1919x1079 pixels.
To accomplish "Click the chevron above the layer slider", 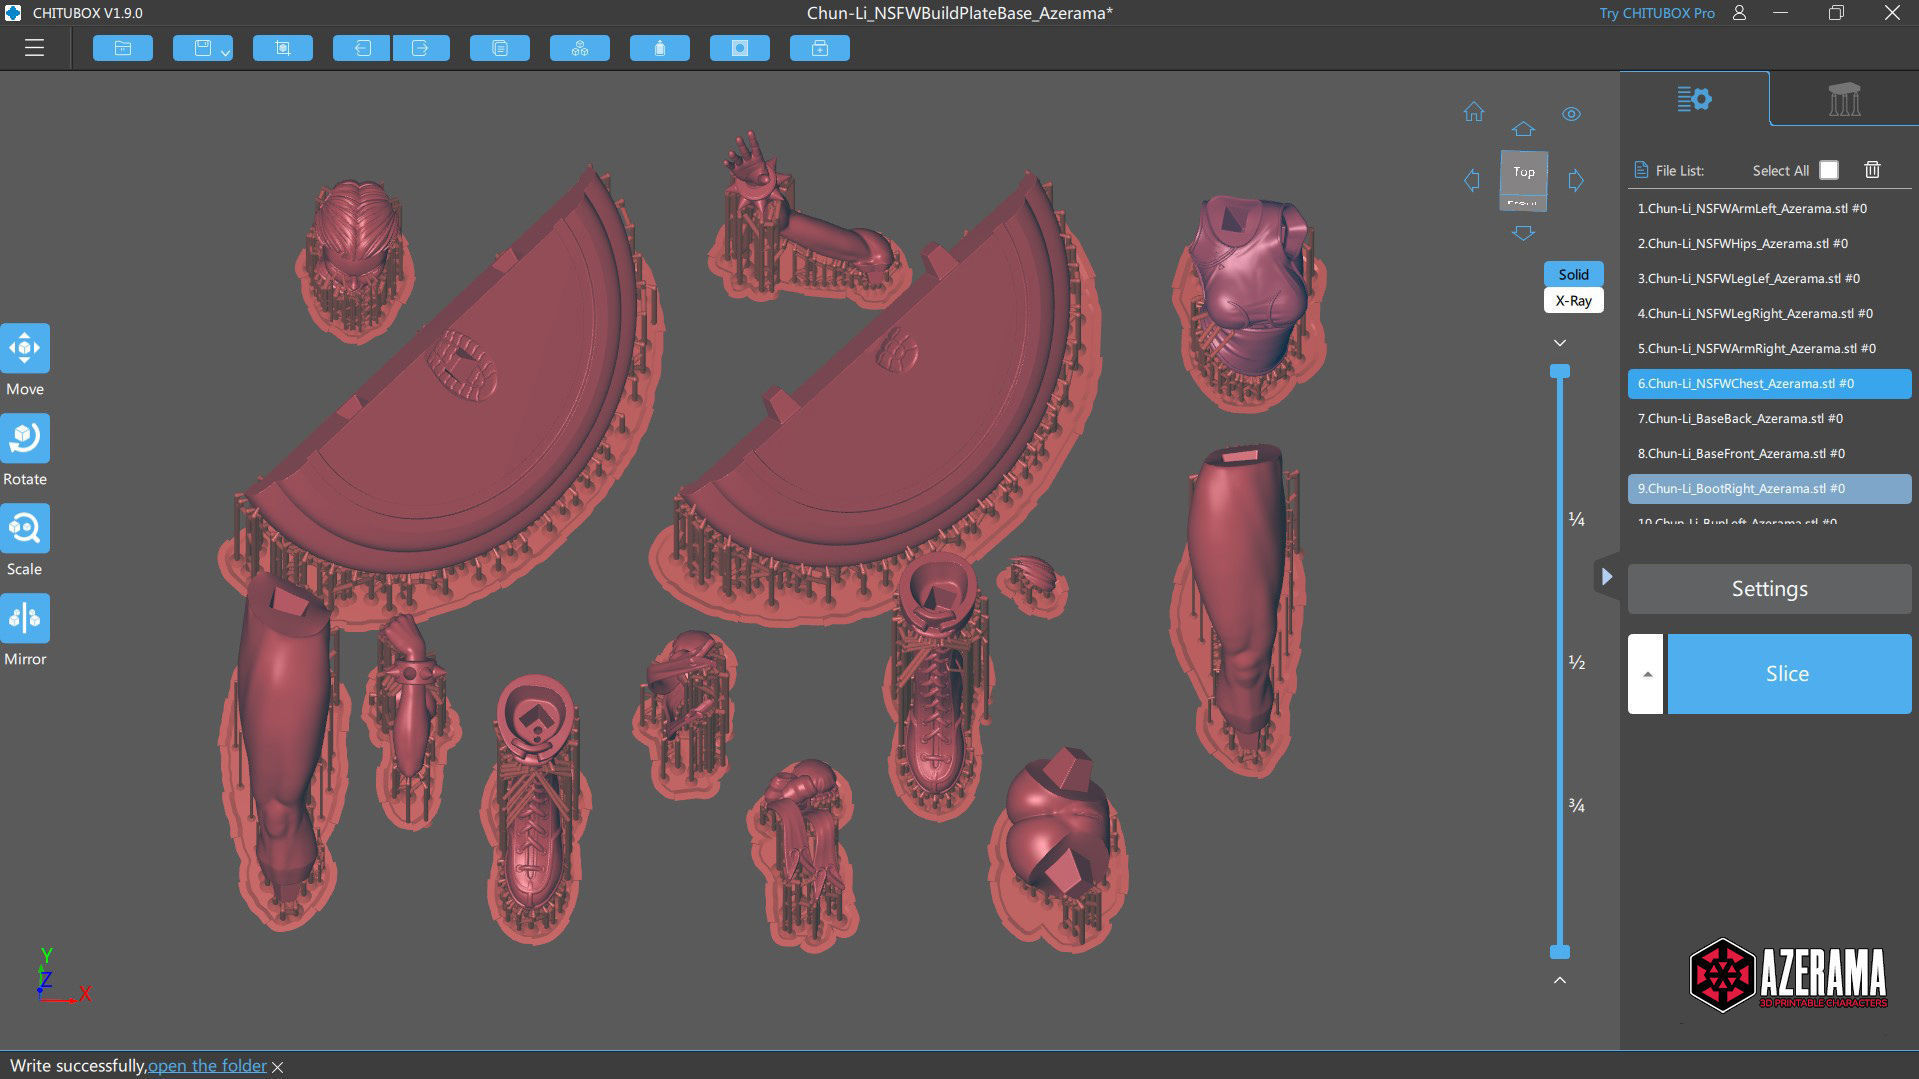I will point(1560,343).
